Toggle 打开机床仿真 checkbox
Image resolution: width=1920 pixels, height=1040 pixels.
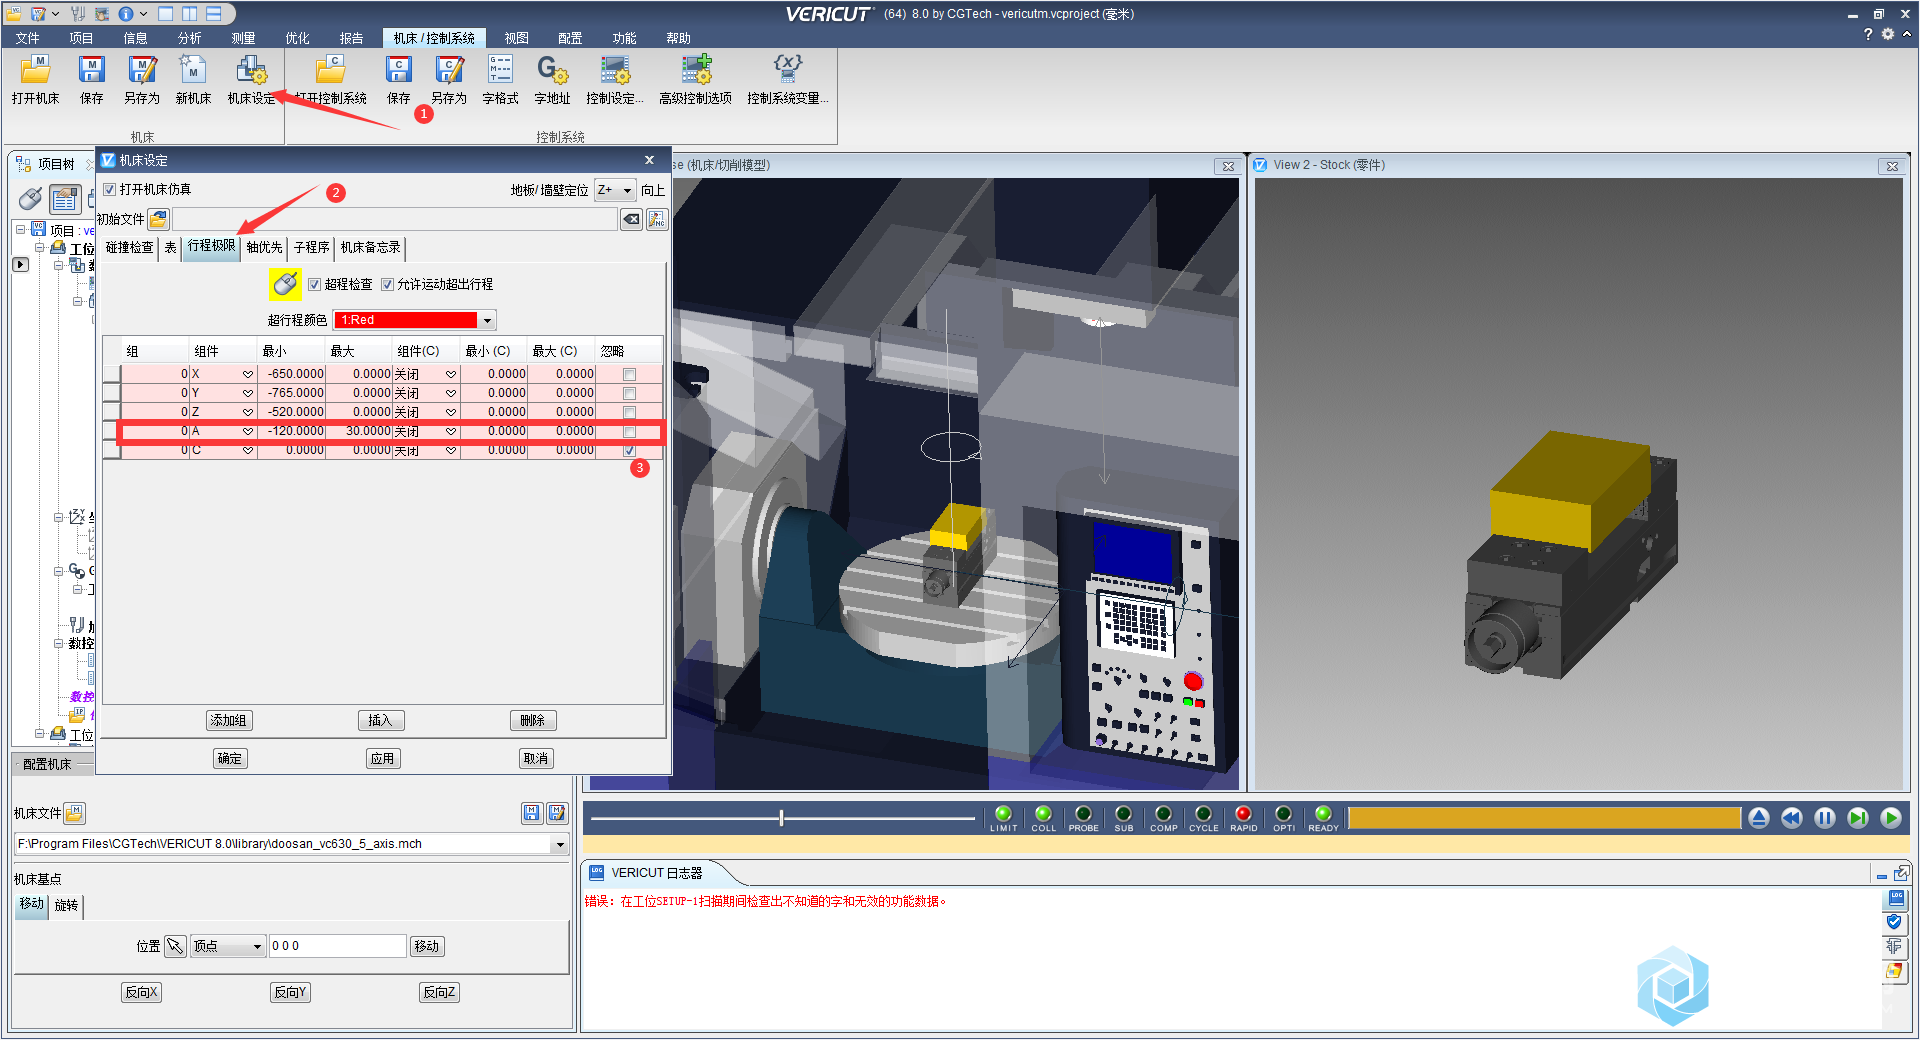pyautogui.click(x=110, y=189)
